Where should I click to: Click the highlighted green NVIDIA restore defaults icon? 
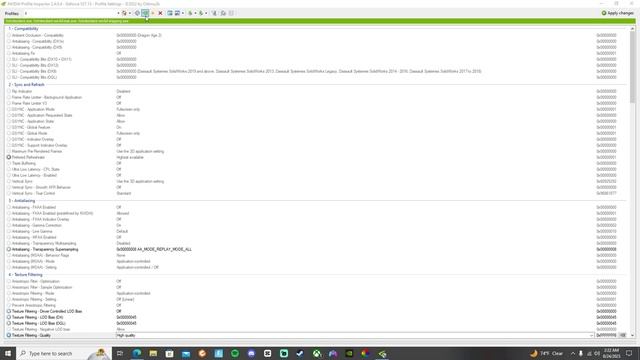pos(145,13)
